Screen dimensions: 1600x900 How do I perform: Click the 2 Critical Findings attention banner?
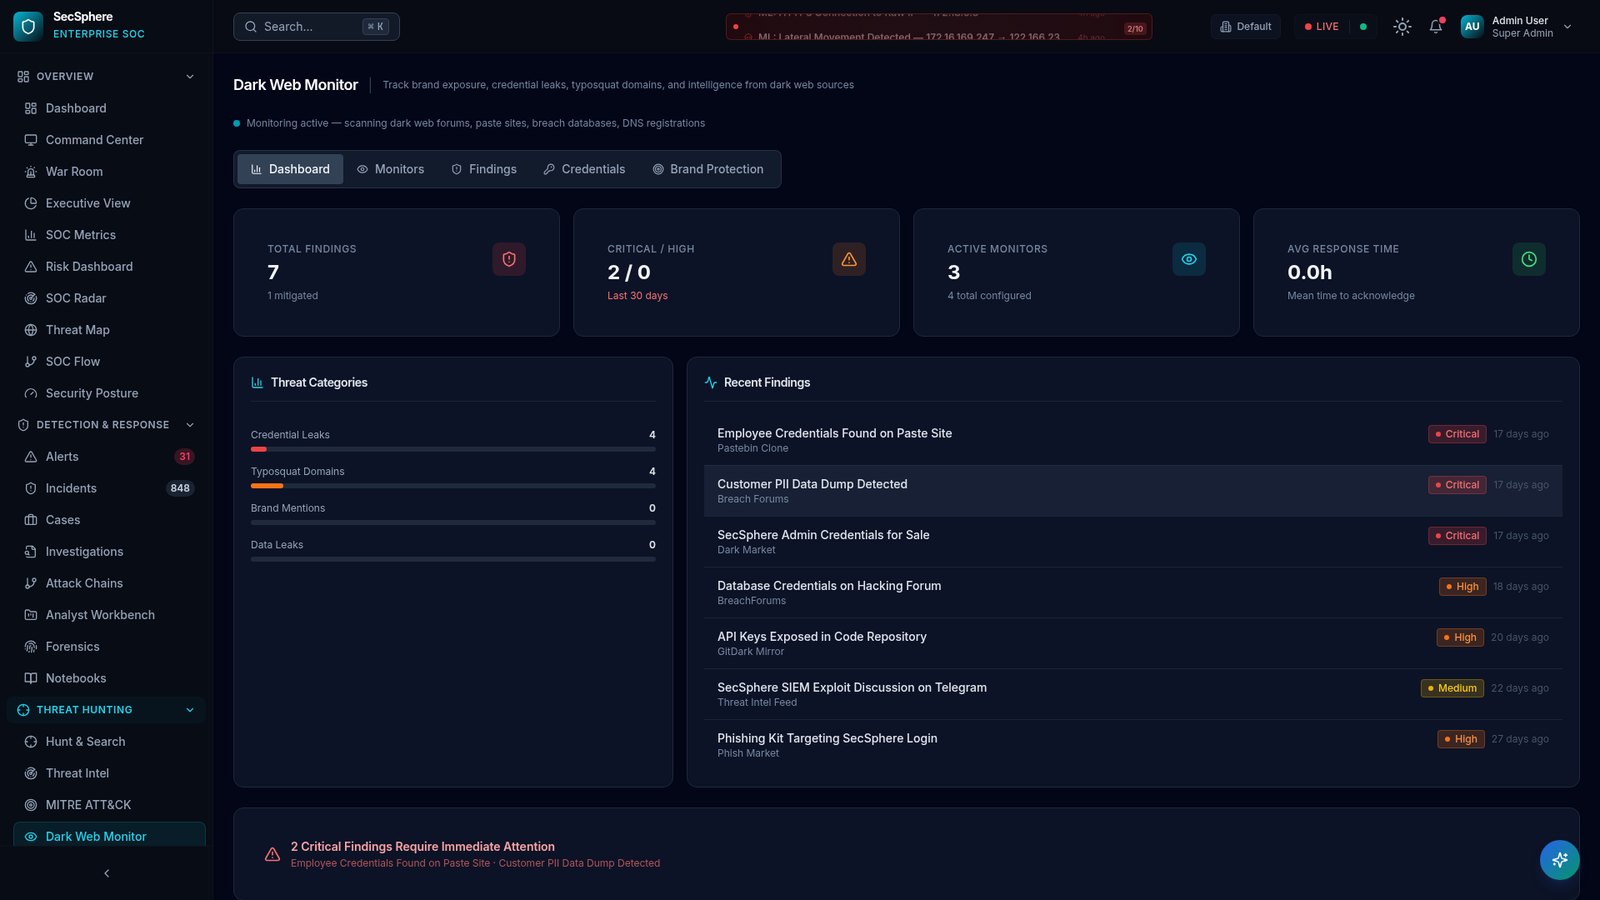pyautogui.click(x=906, y=854)
